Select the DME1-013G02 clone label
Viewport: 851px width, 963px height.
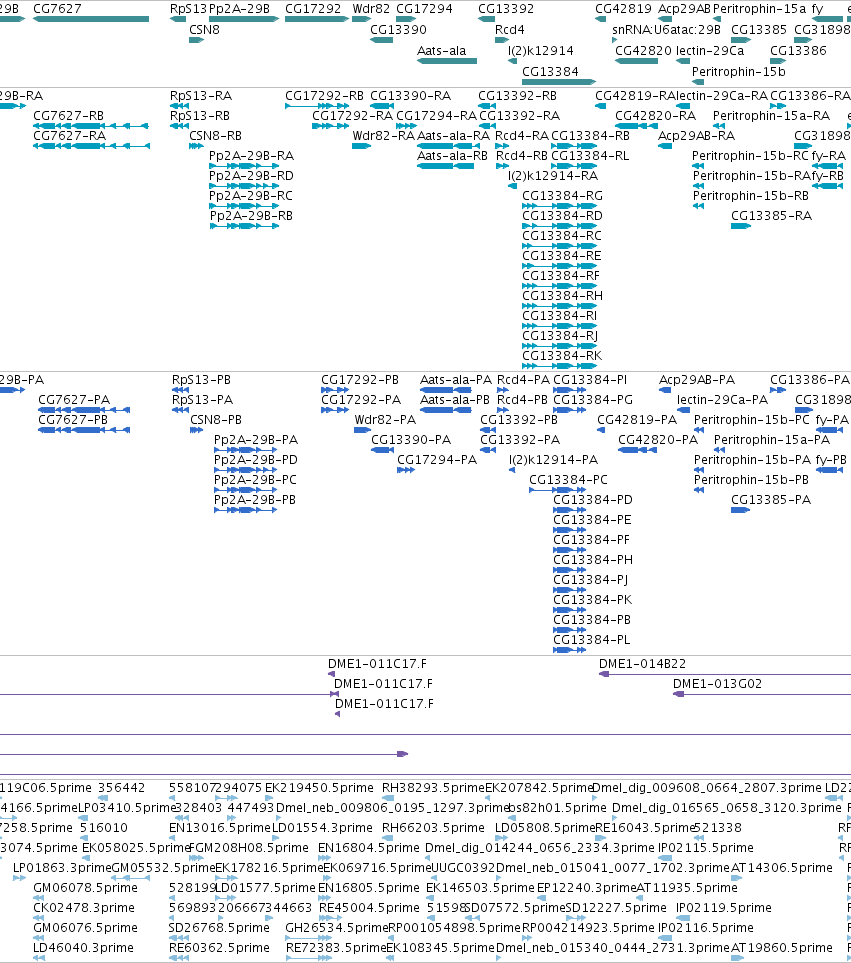click(x=717, y=684)
